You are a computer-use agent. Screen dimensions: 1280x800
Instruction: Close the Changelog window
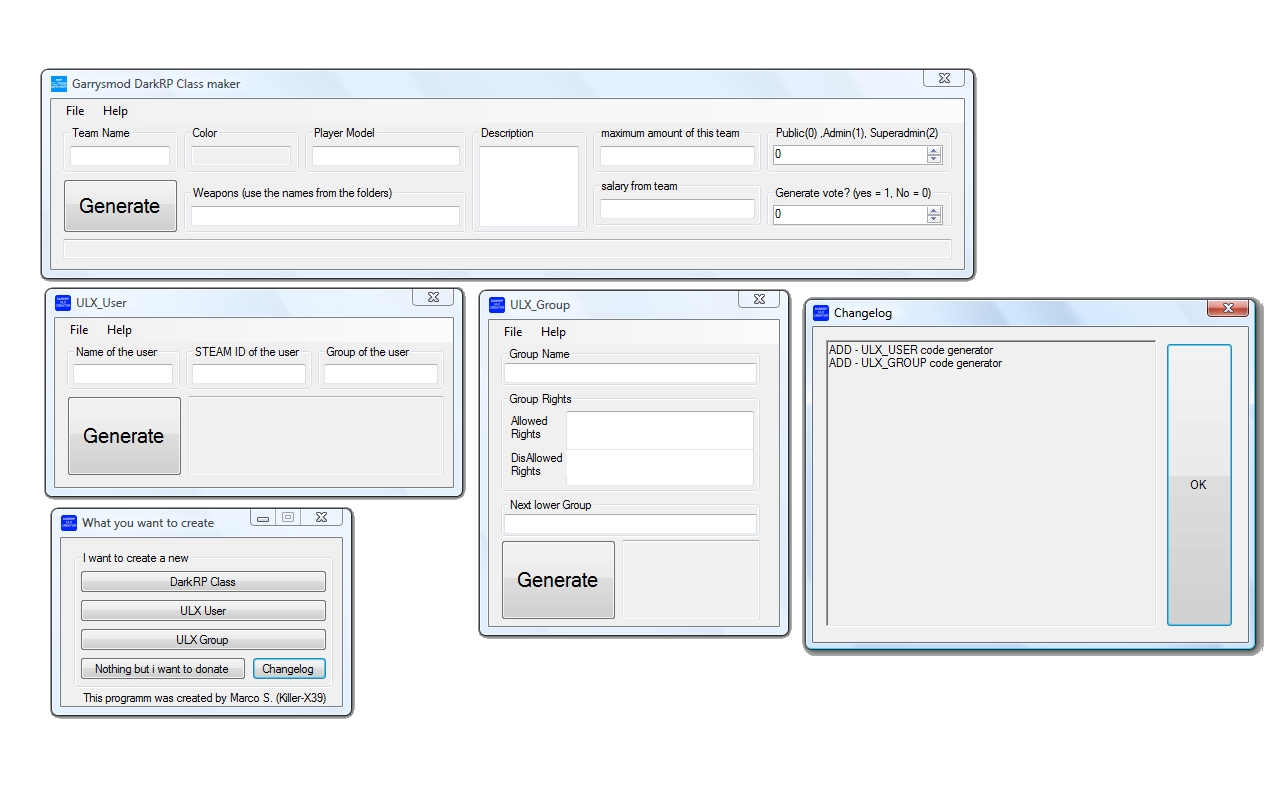tap(1227, 308)
